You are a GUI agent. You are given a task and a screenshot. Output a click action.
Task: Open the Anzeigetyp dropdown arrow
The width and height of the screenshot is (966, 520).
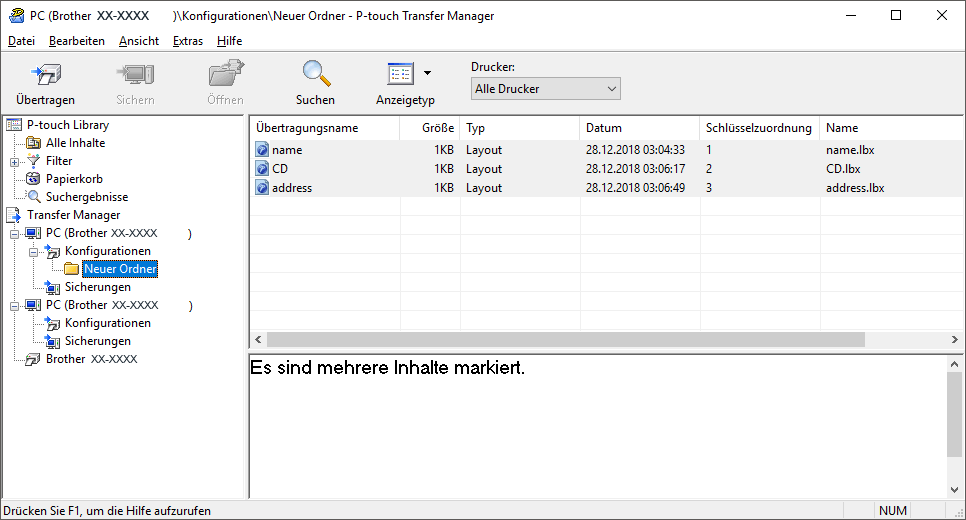(x=427, y=73)
